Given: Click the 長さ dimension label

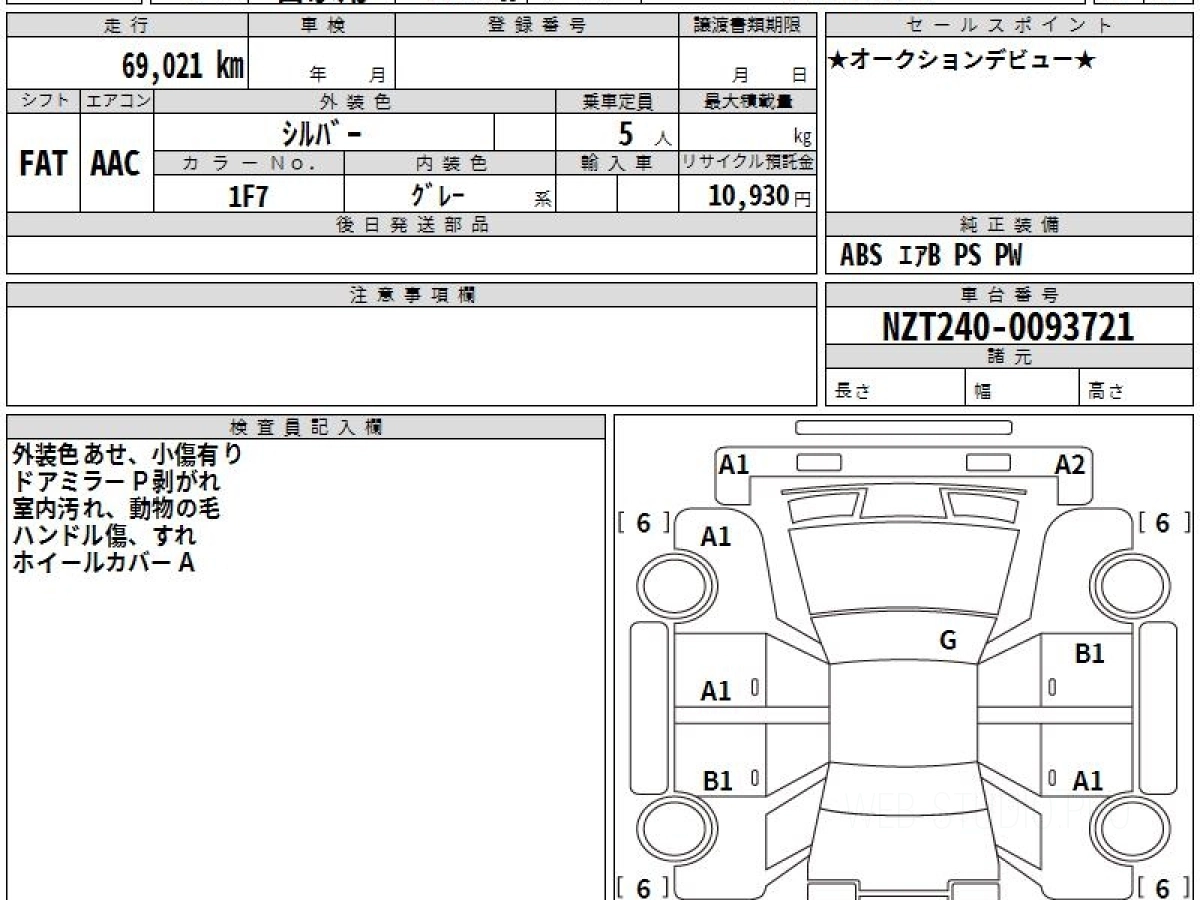Looking at the screenshot, I should (852, 392).
